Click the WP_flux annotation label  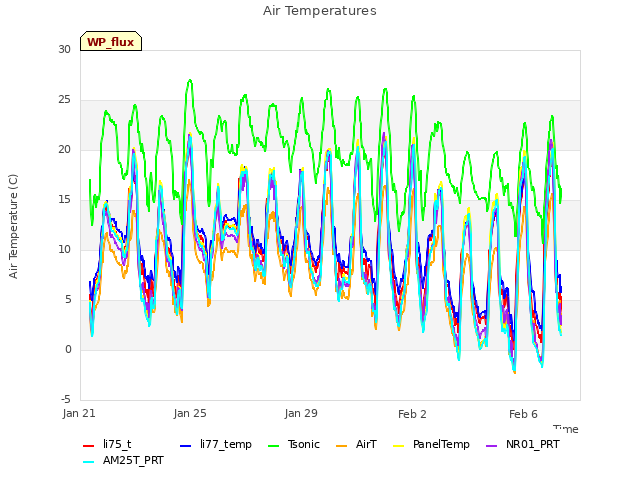(x=111, y=42)
